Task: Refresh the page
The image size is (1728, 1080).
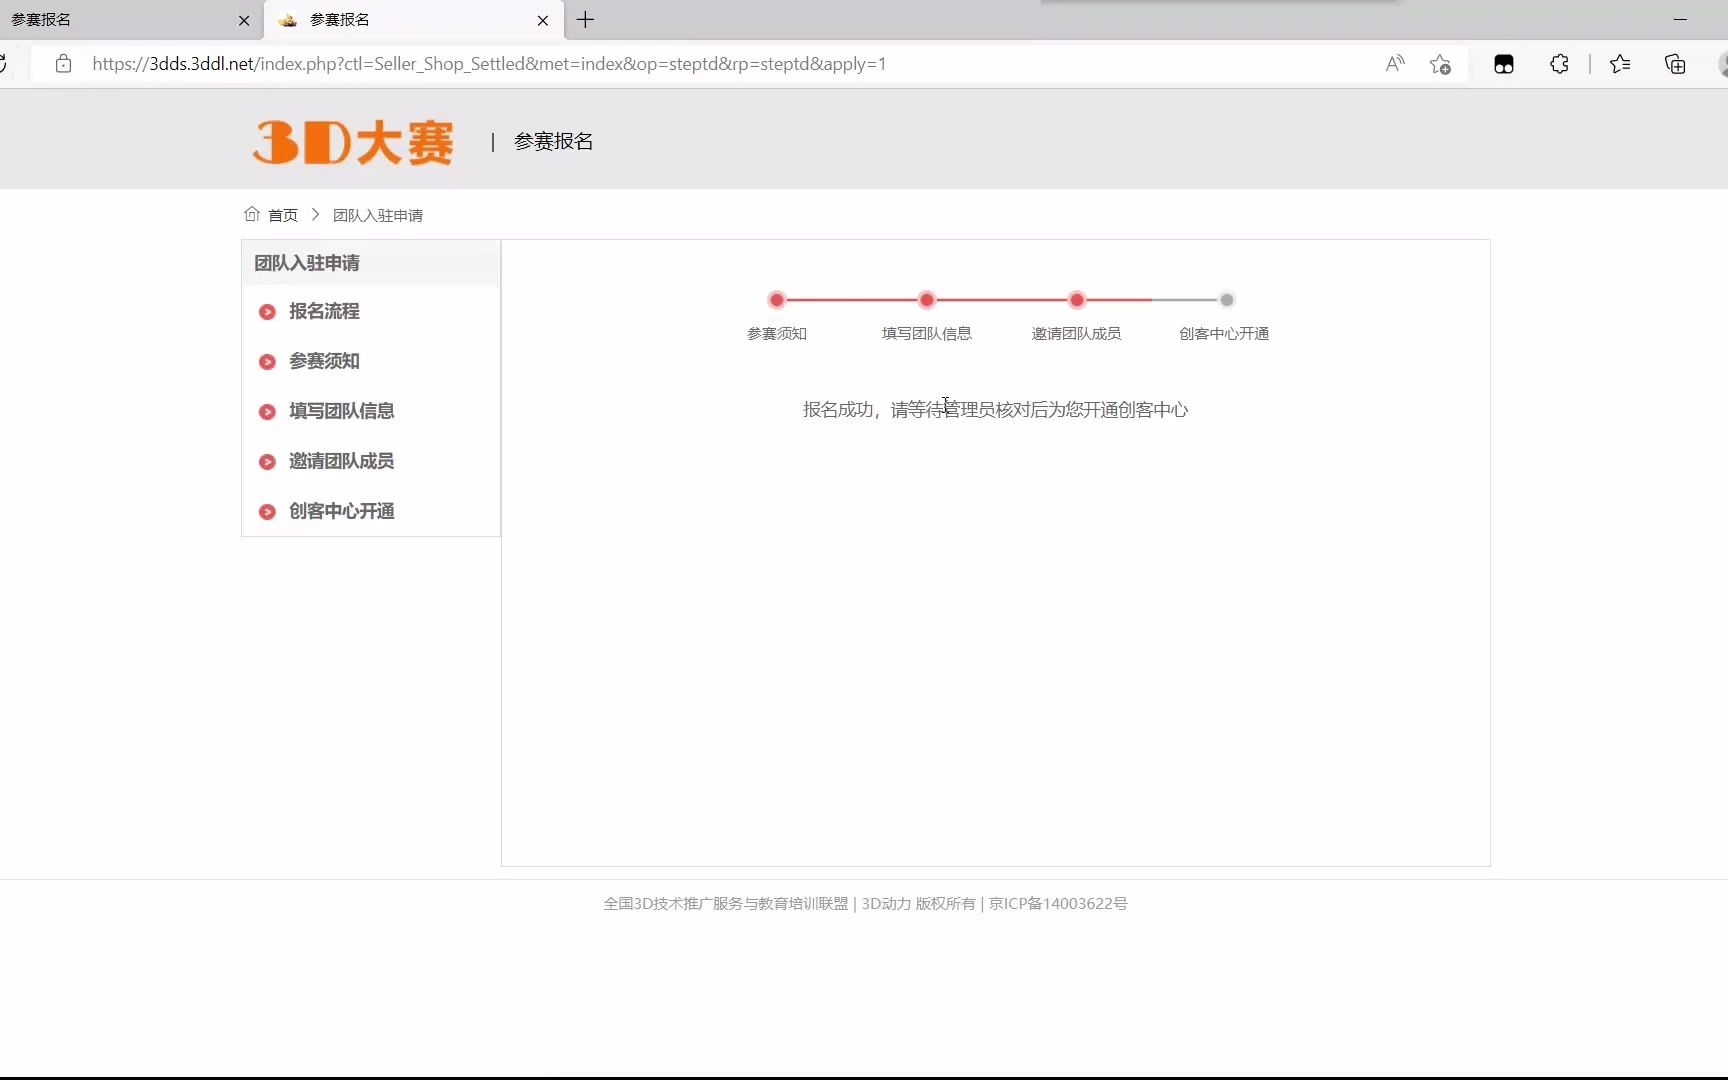Action: [3, 64]
